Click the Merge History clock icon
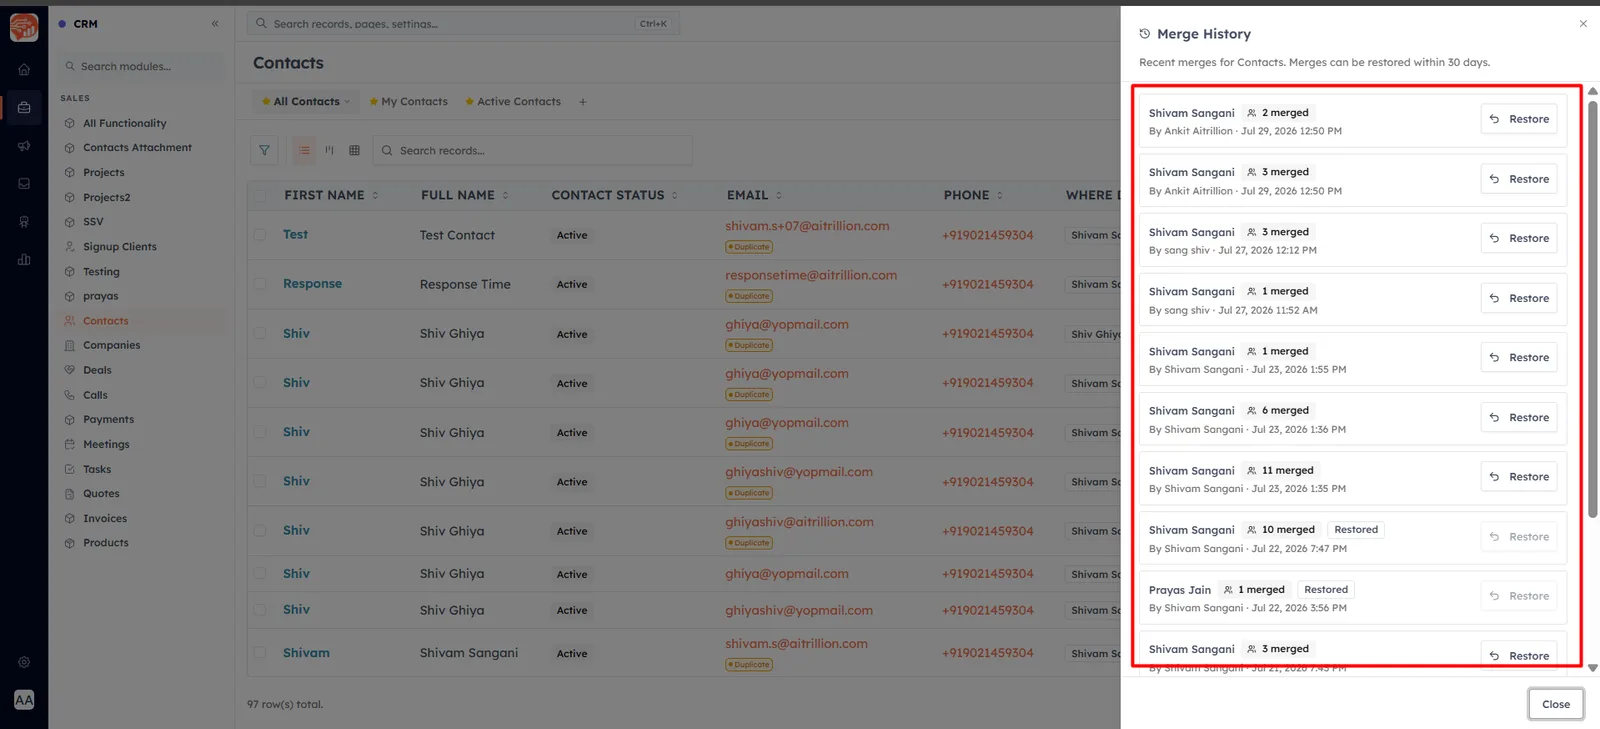 click(1145, 34)
